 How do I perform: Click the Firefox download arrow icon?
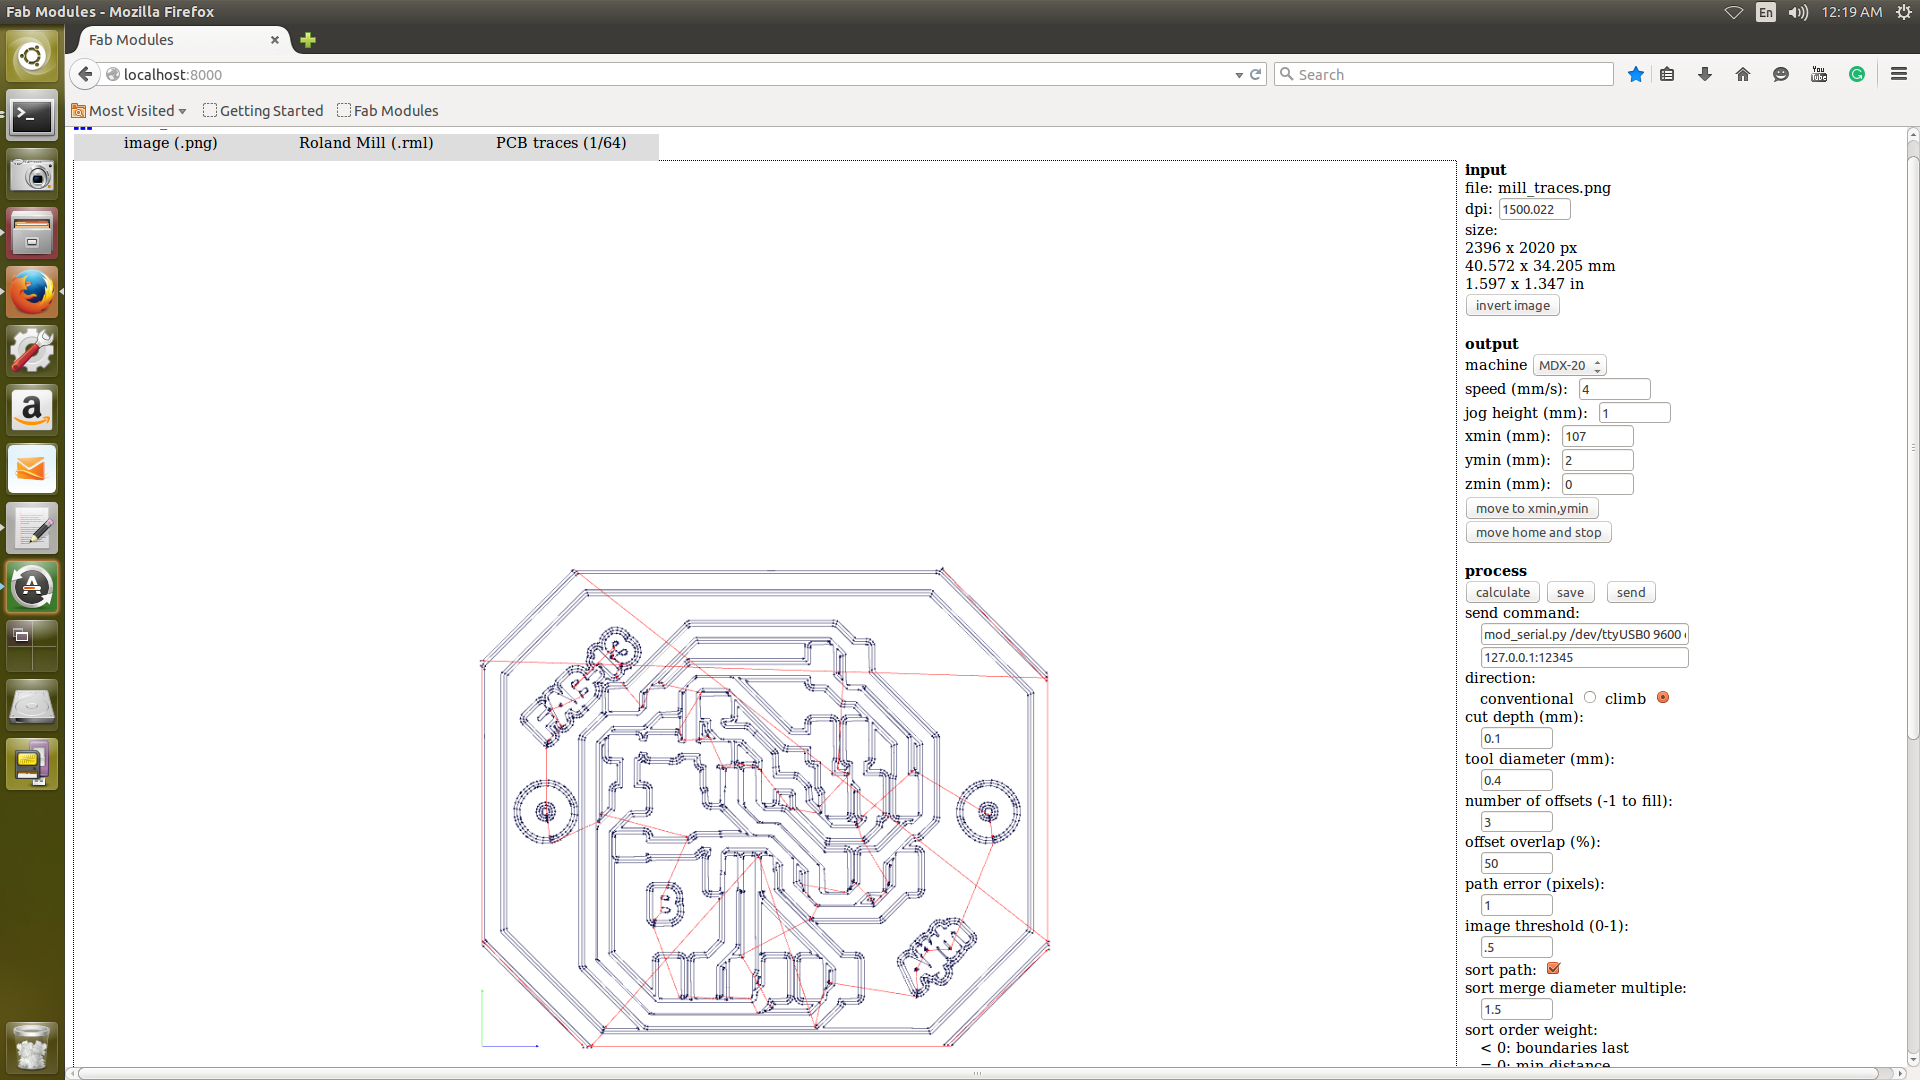(1705, 74)
